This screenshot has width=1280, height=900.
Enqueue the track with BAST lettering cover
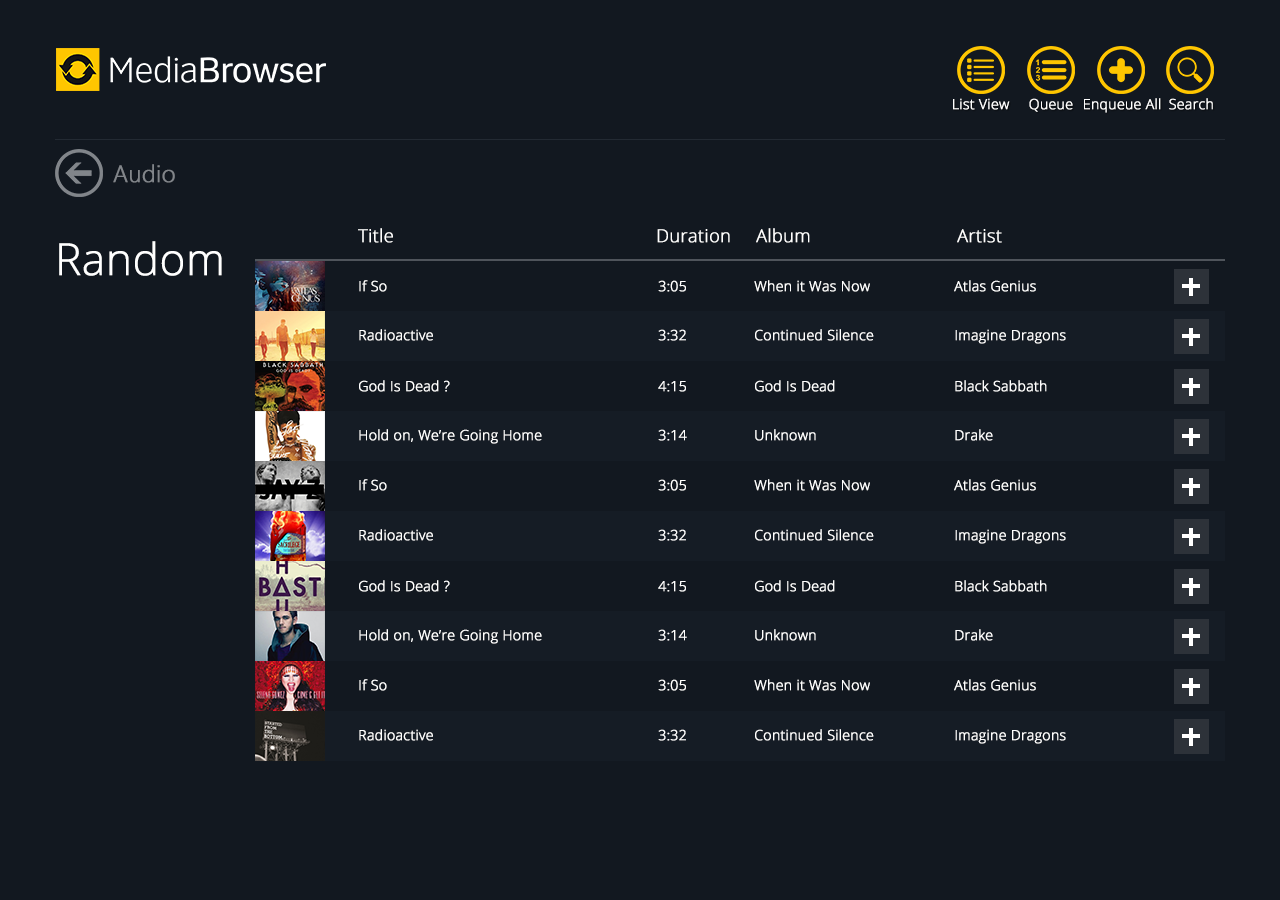1191,586
